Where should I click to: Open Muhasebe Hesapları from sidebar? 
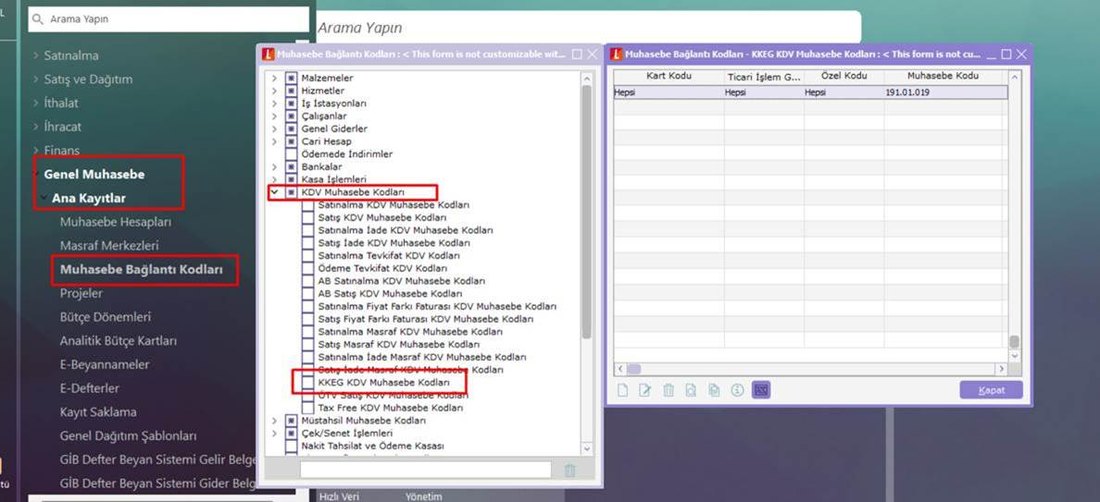116,222
